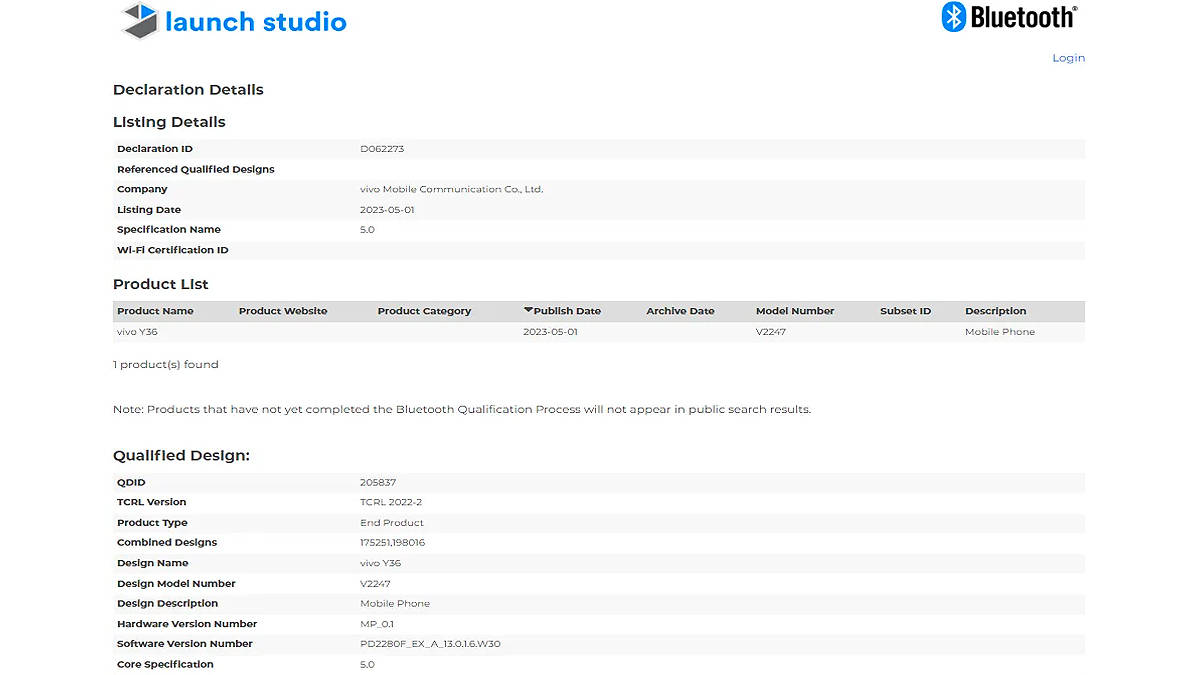The height and width of the screenshot is (675, 1200).
Task: Select the QDID value 205837
Action: pos(378,482)
